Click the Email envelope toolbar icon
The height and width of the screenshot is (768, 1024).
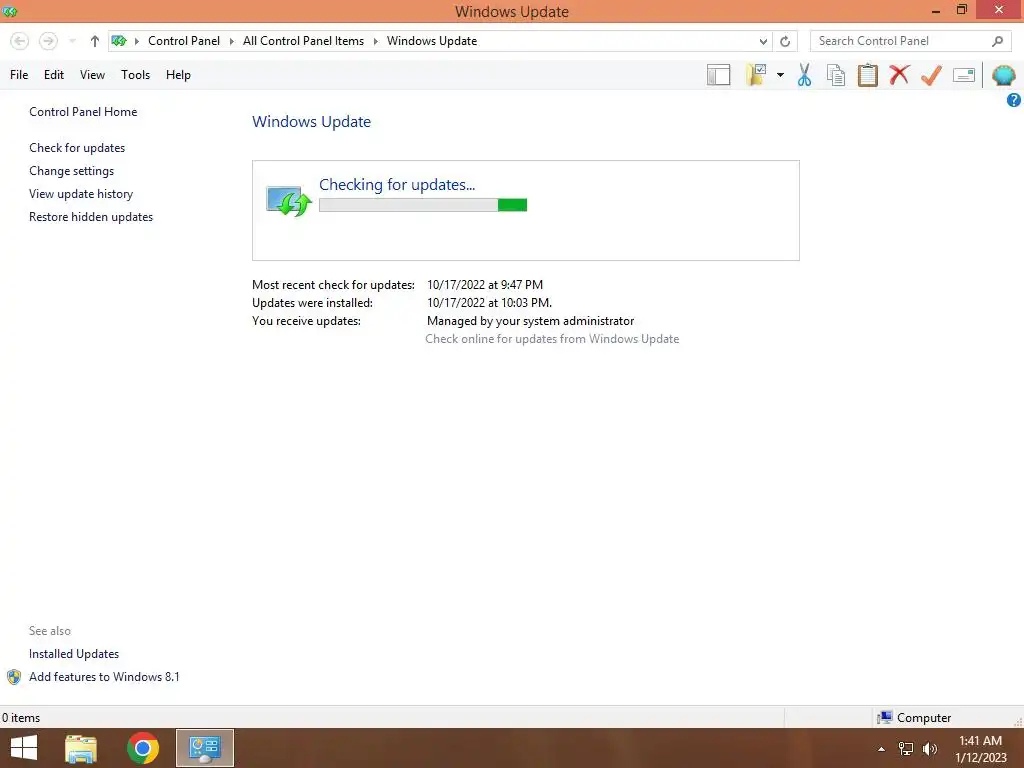point(964,75)
